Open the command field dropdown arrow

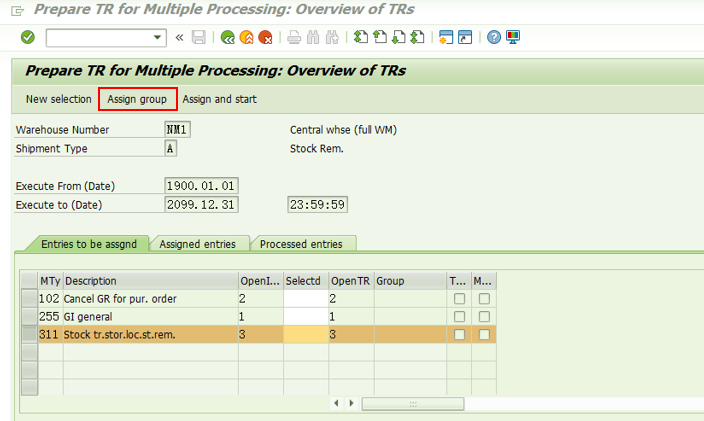tap(157, 37)
